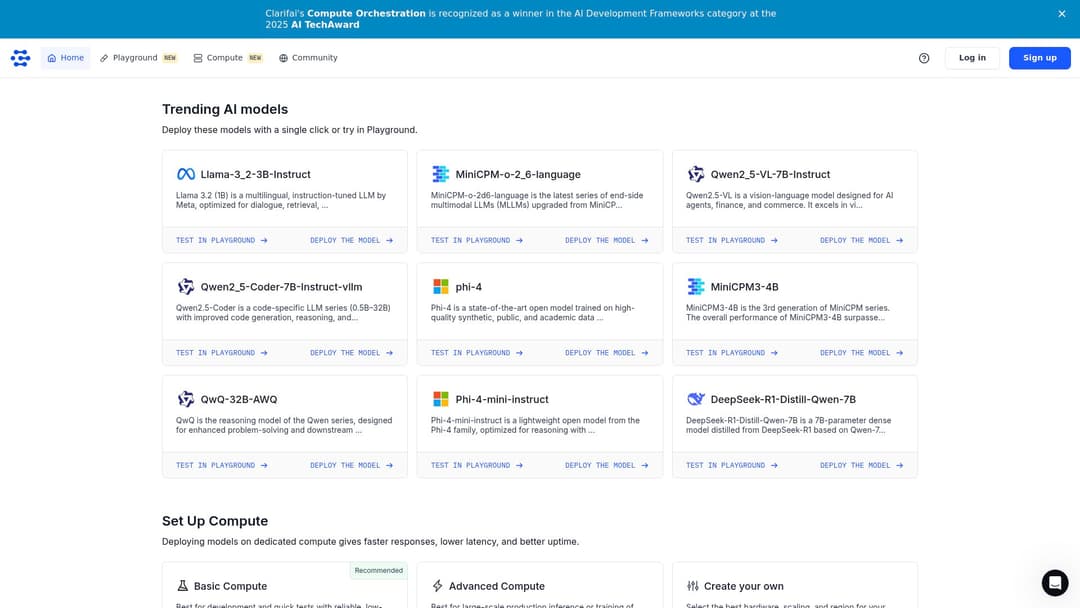The width and height of the screenshot is (1080, 608).
Task: Open the MiniCPM-o-2_6-language model title
Action: tap(518, 174)
